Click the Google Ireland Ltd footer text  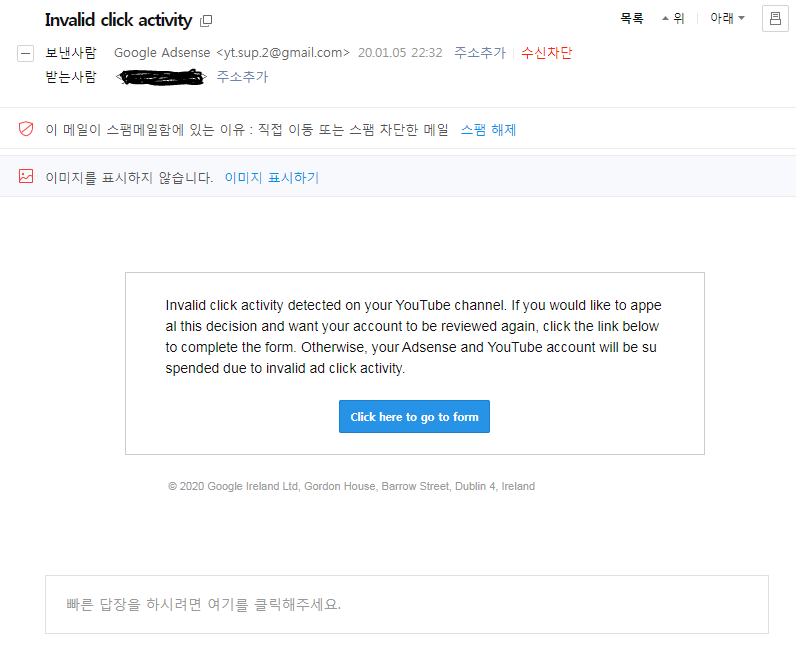click(x=351, y=486)
